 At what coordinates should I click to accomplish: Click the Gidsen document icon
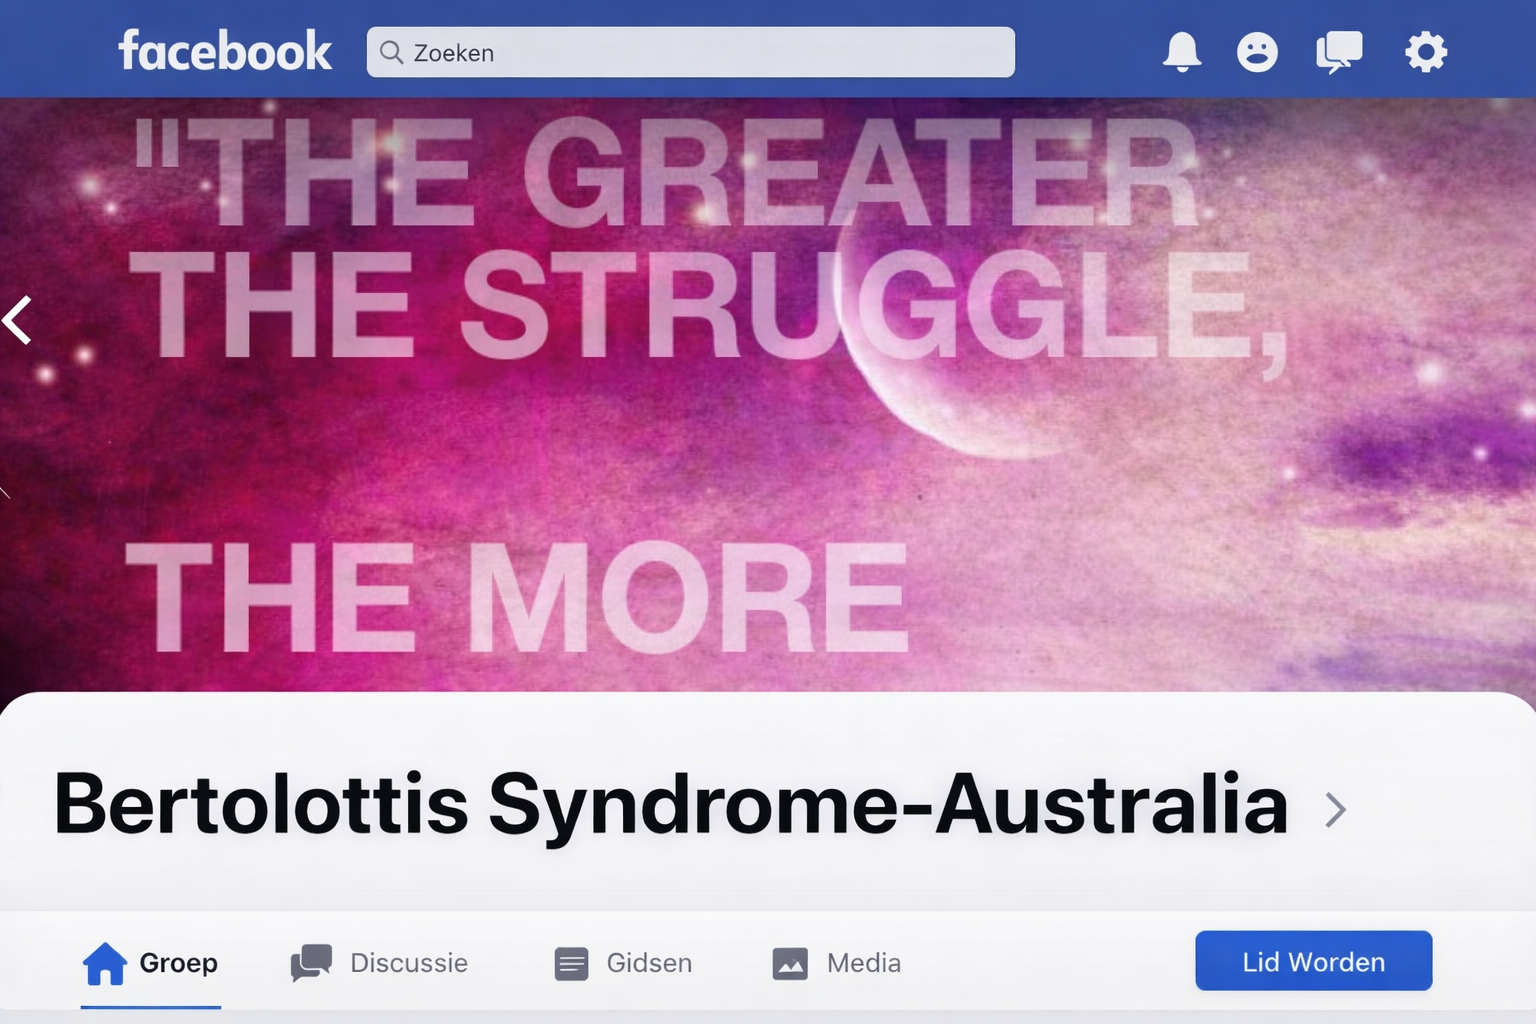571,964
